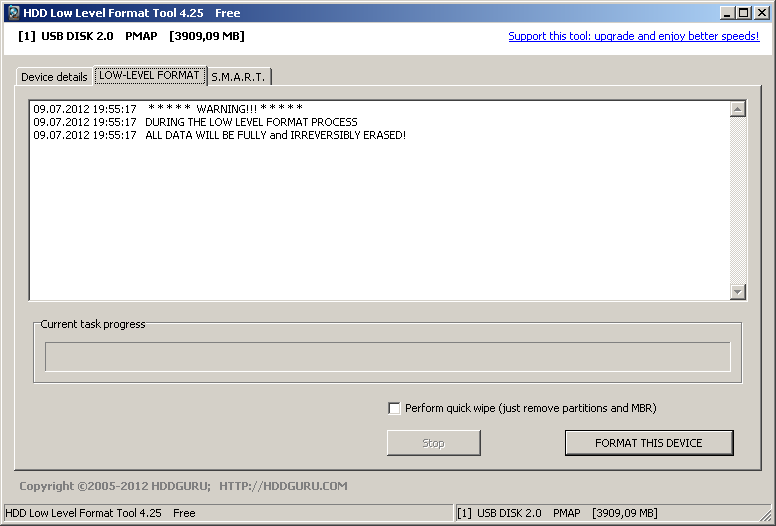
Task: Click the IRREVERSIBLY ERASED log entry
Action: 275,135
